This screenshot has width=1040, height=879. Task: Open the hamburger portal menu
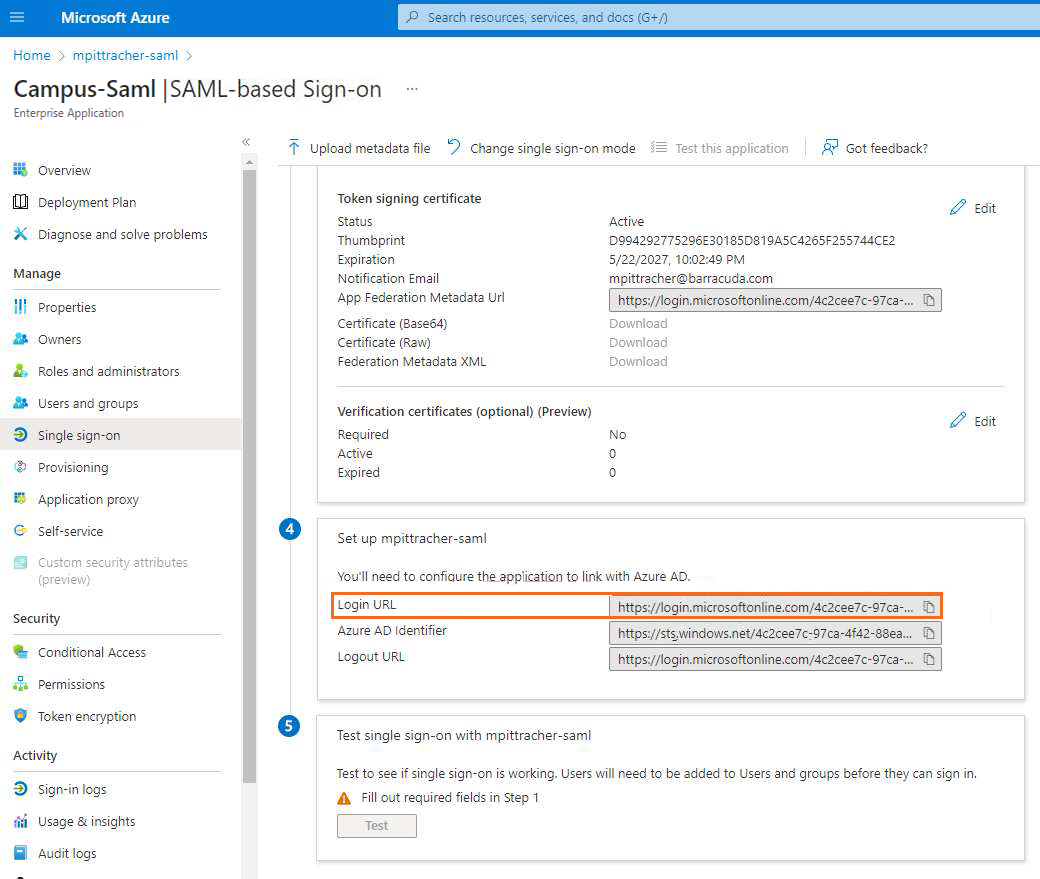pos(17,17)
